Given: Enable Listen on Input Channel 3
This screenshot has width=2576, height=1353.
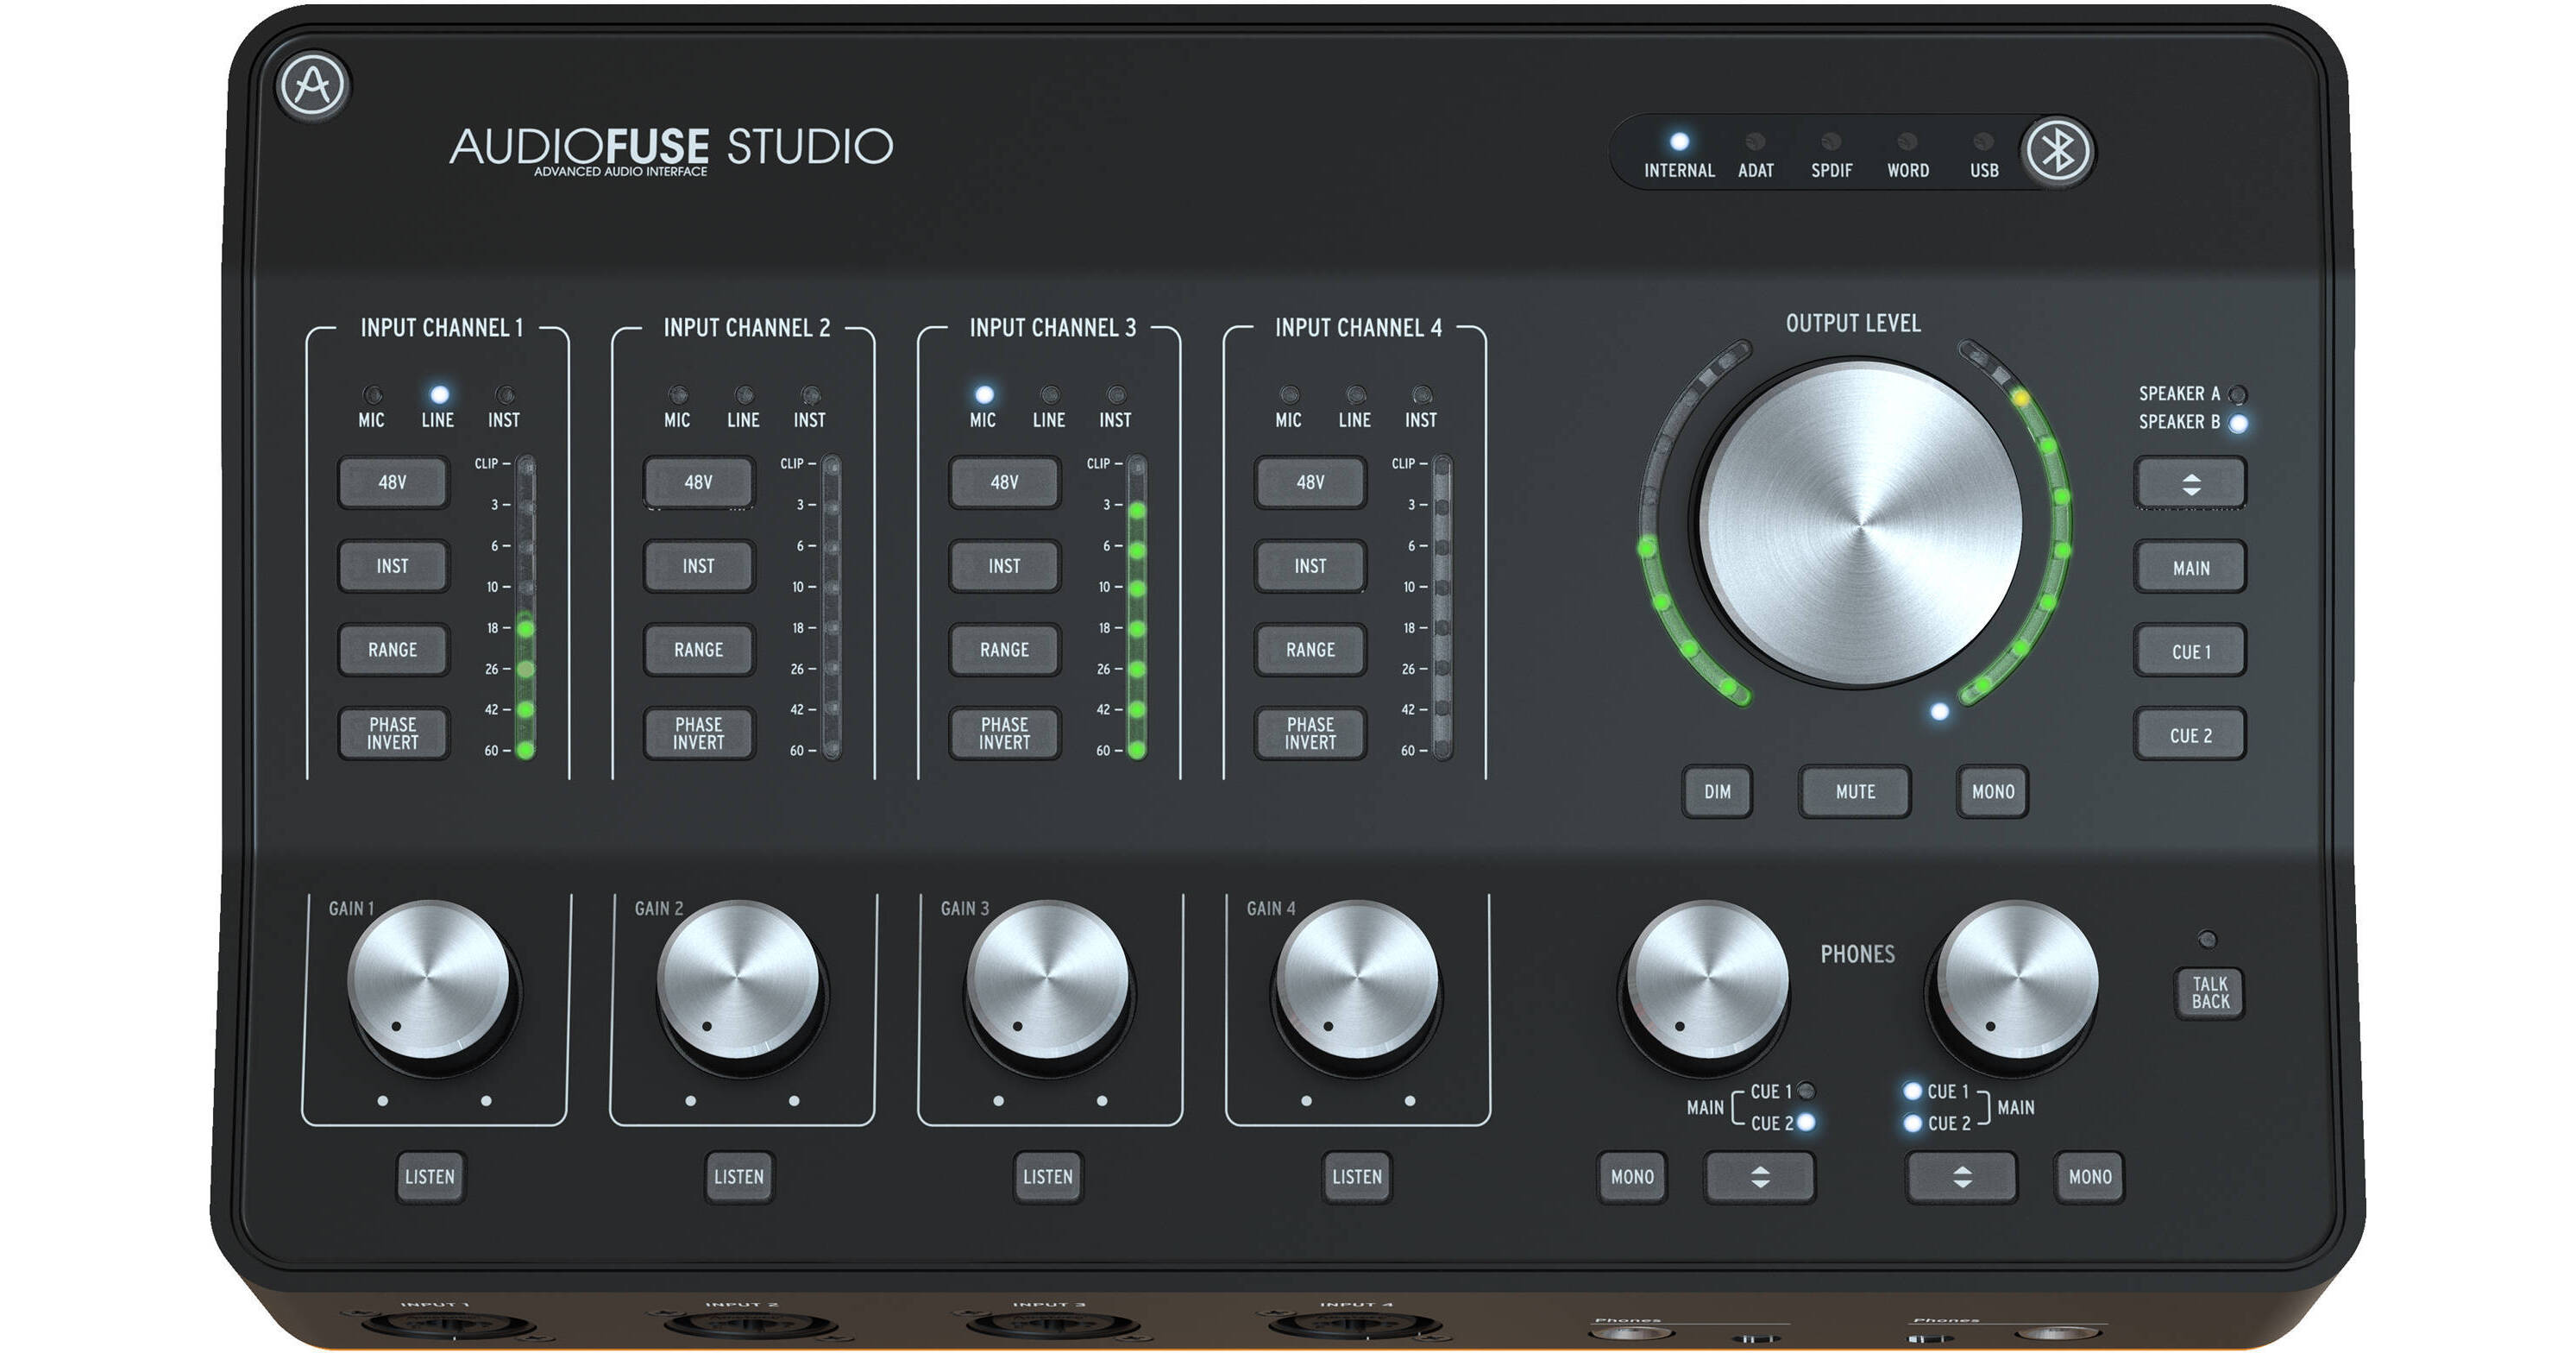Looking at the screenshot, I should [1047, 1176].
